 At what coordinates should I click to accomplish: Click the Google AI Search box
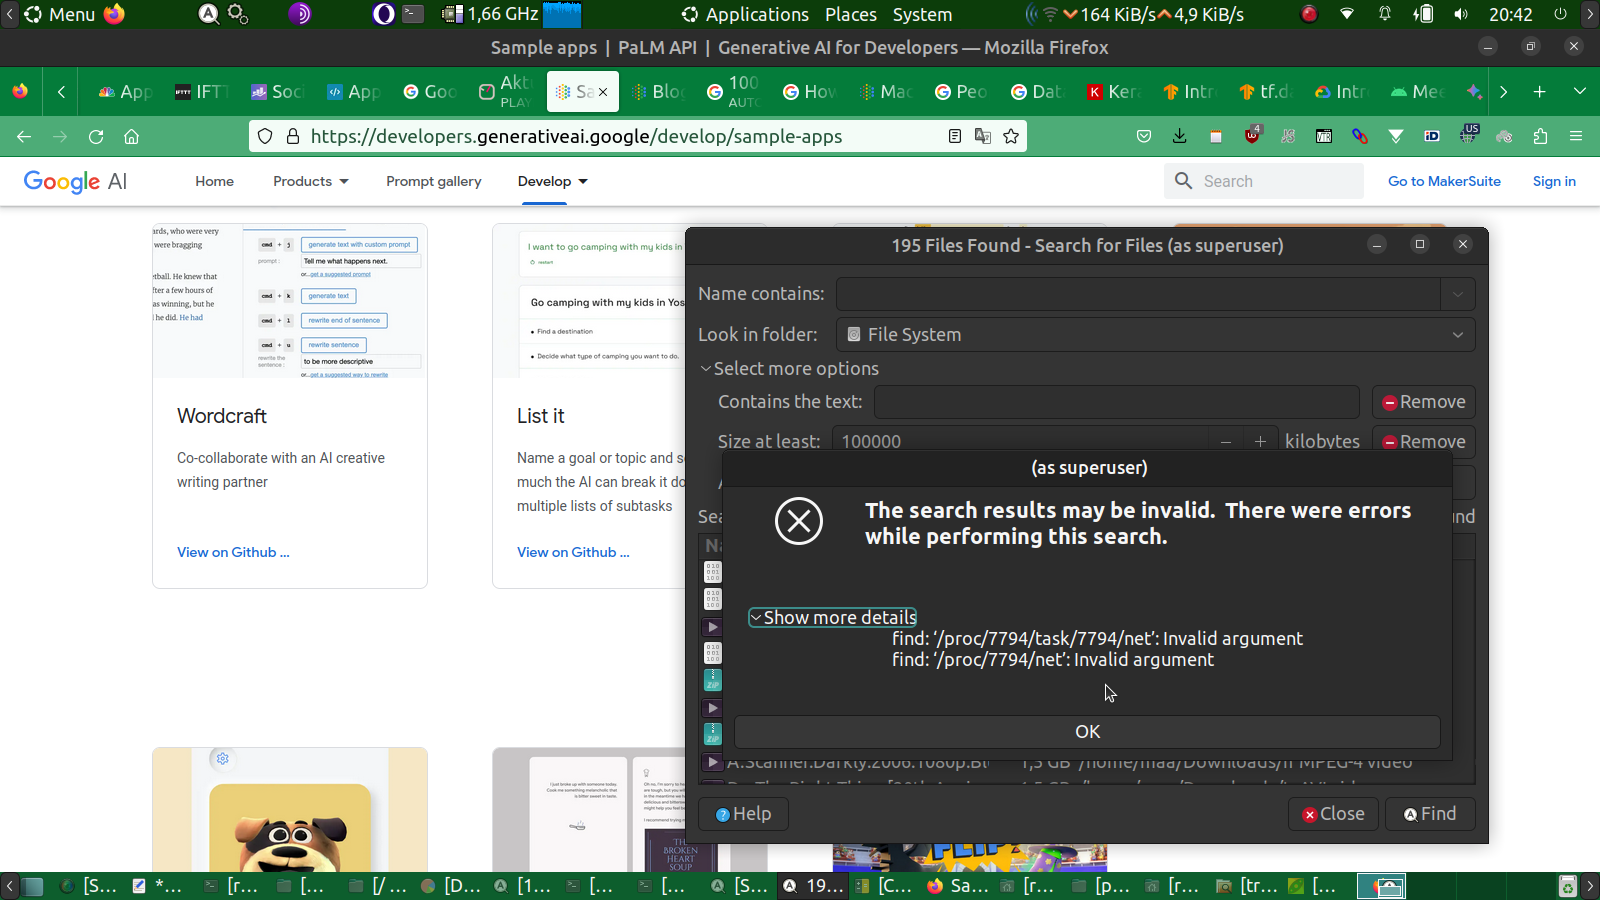[x=1264, y=181]
